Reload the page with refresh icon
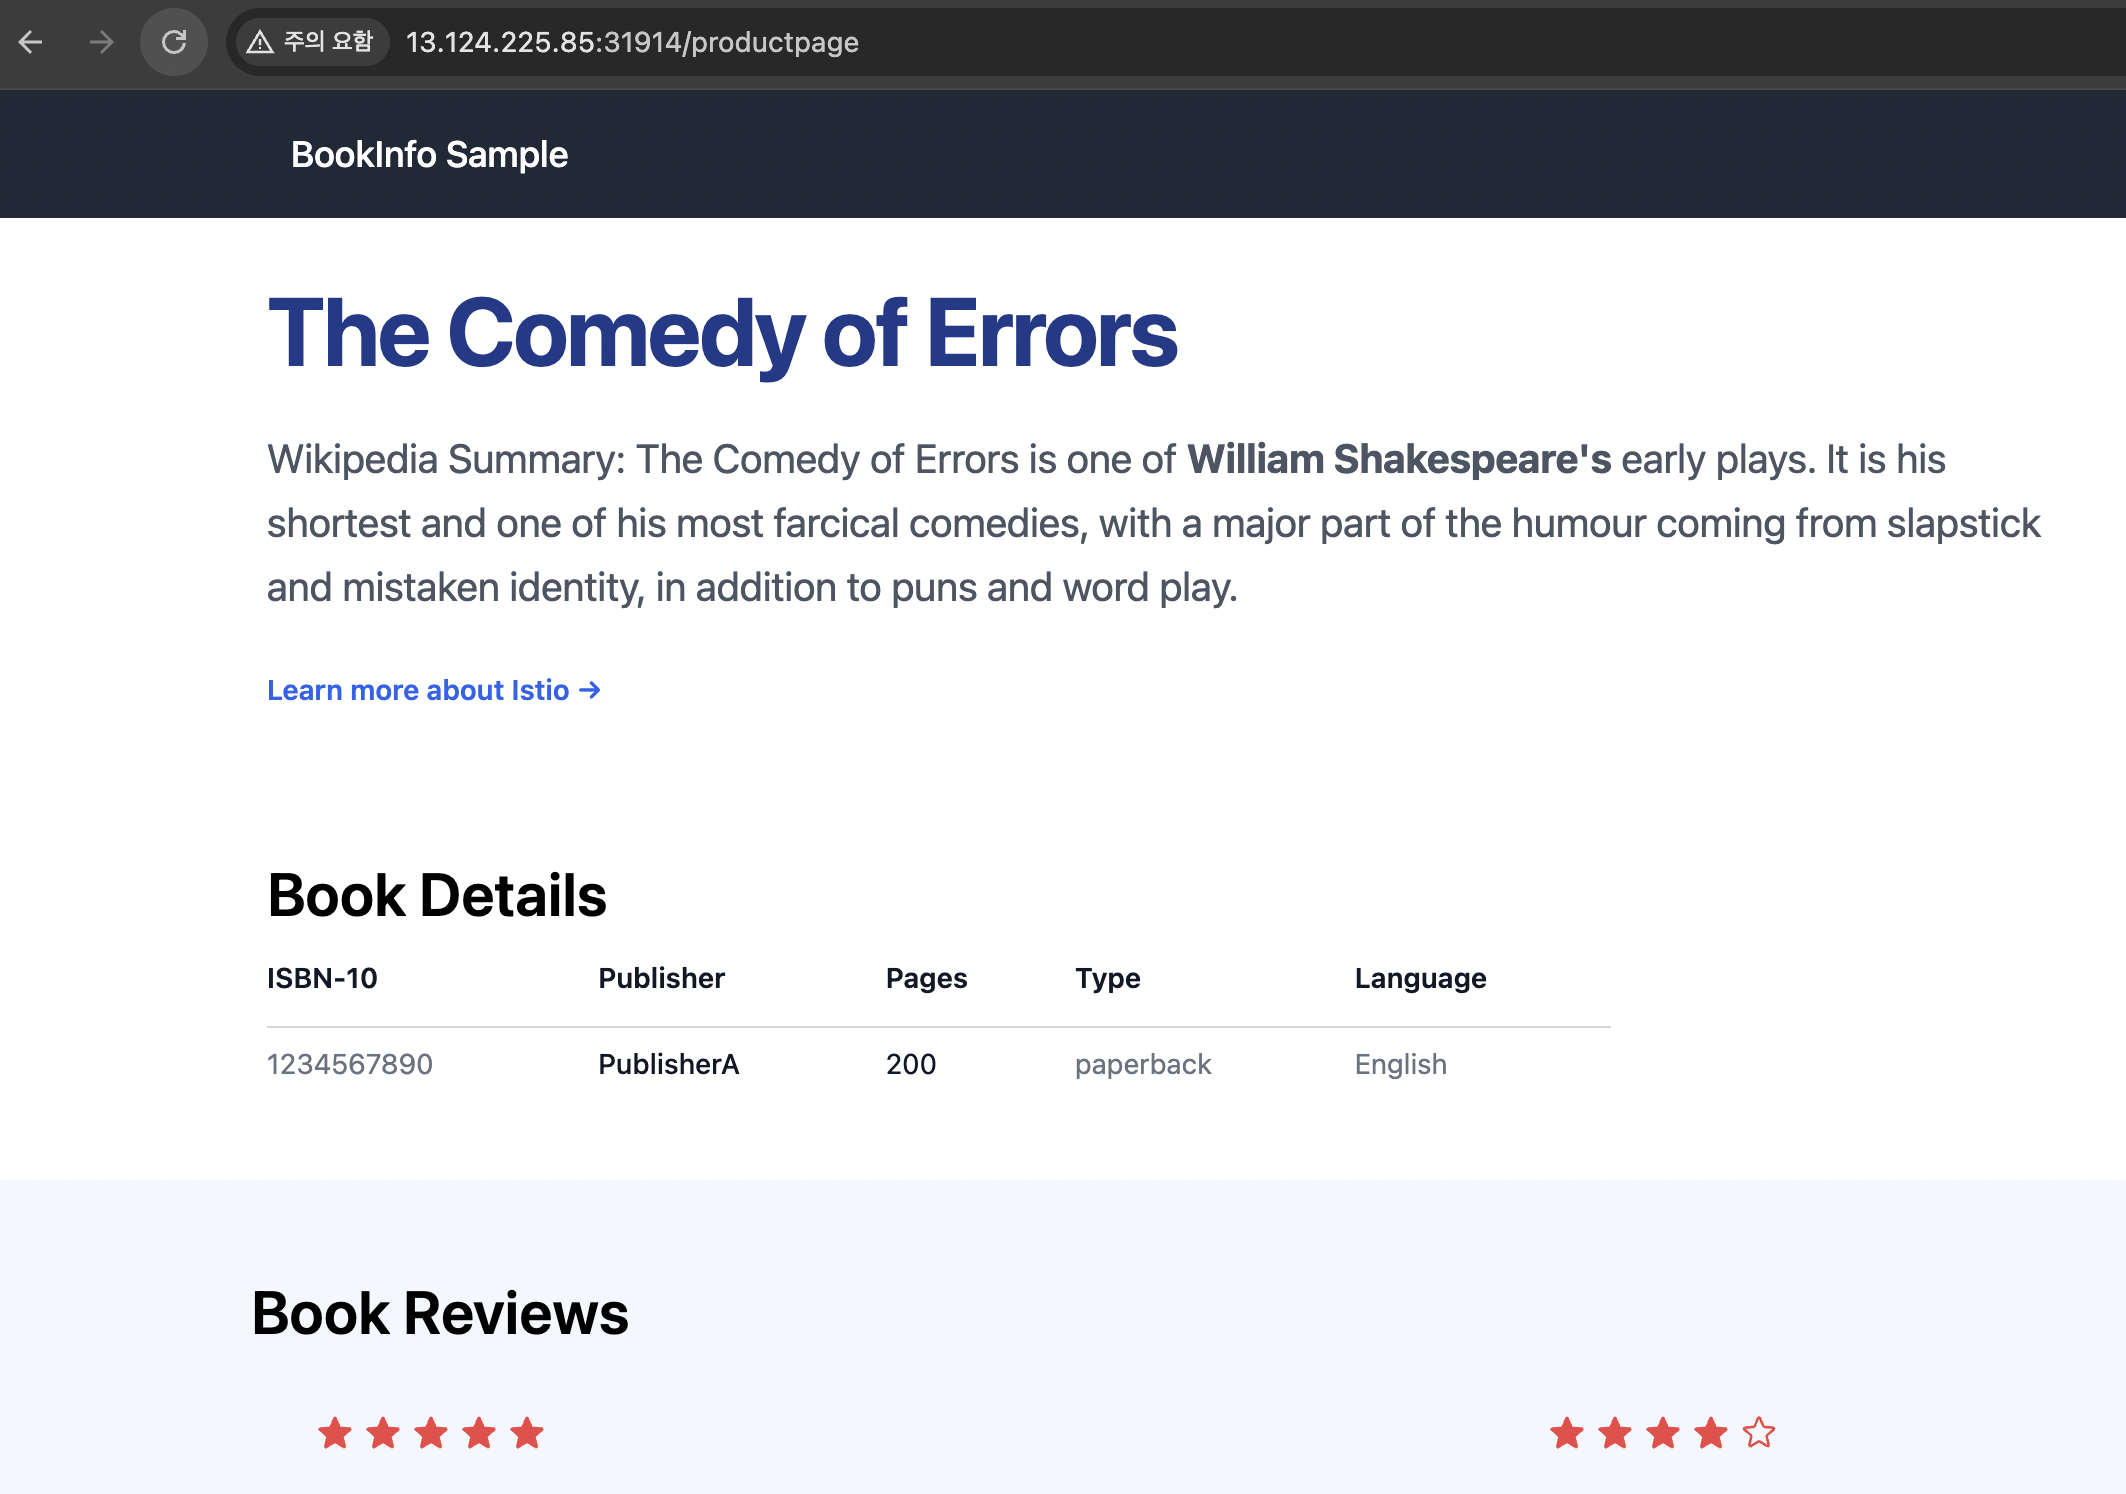Image resolution: width=2126 pixels, height=1494 pixels. pos(174,42)
